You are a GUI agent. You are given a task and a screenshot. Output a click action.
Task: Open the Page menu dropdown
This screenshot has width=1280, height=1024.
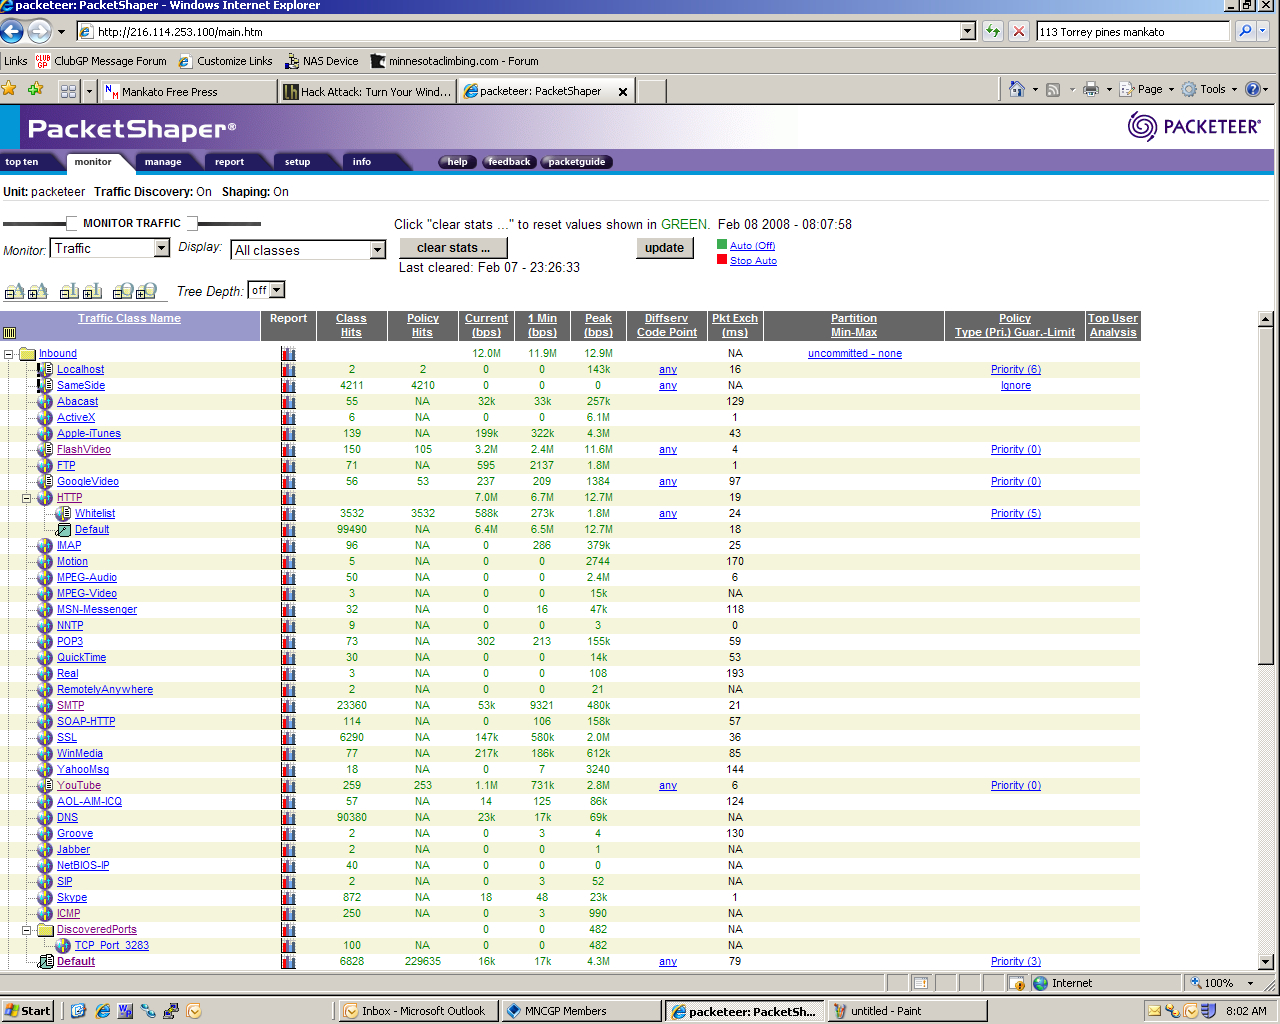(x=1147, y=89)
